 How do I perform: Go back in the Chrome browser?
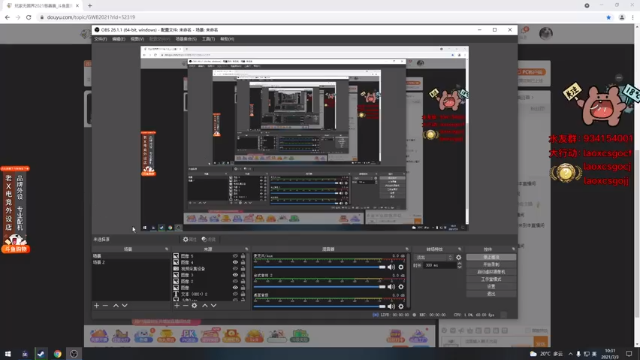7,17
